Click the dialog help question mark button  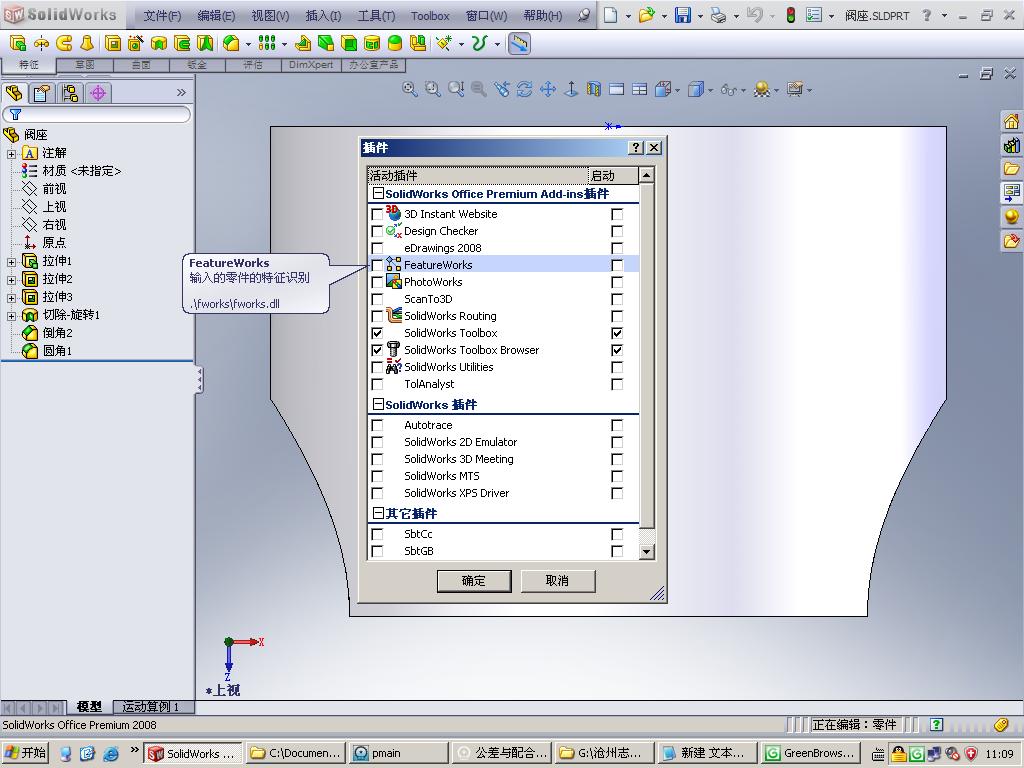(x=636, y=148)
